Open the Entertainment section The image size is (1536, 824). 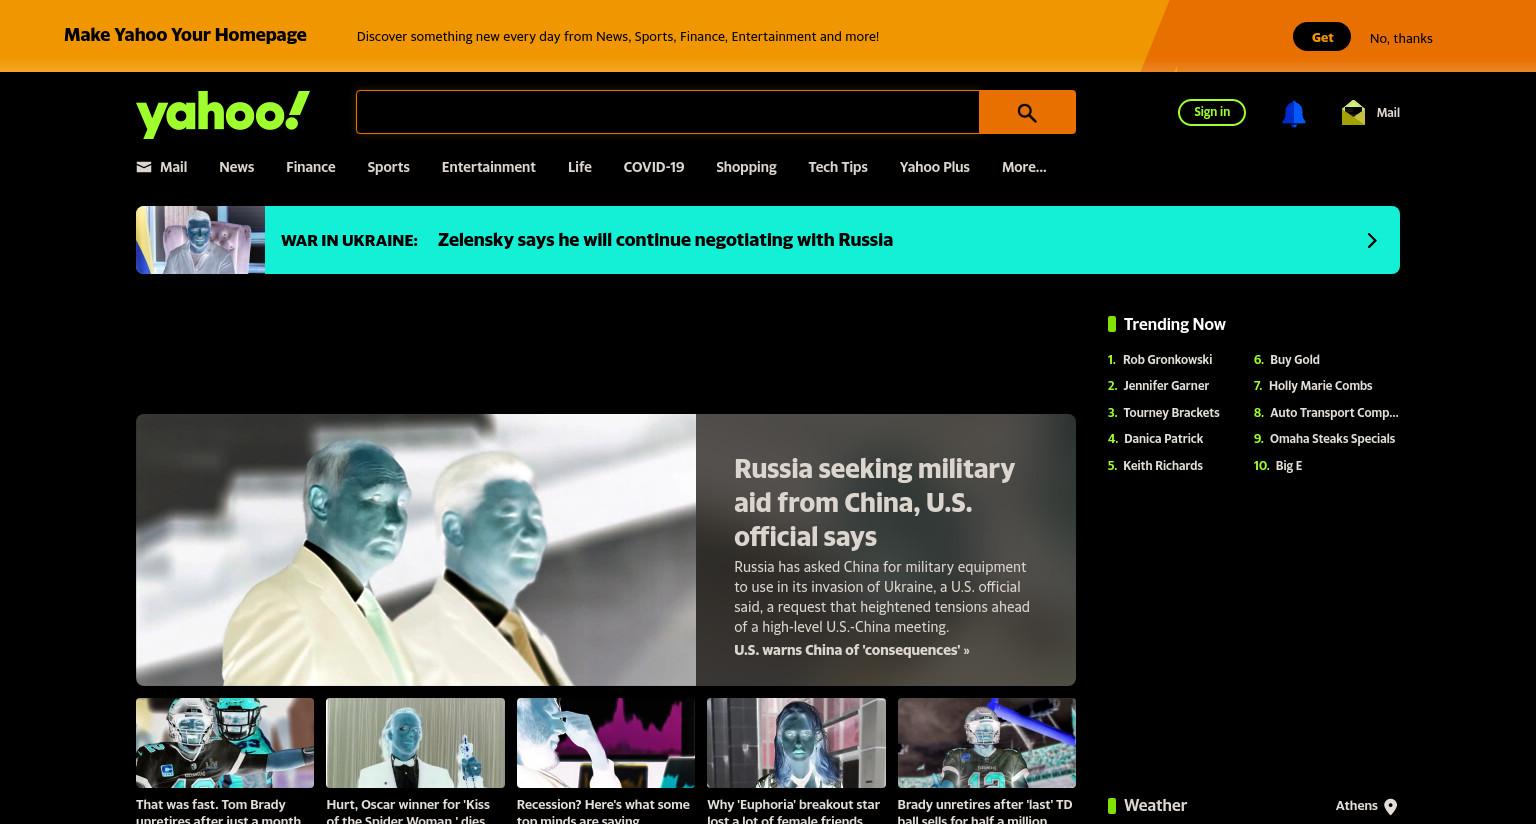pos(488,167)
